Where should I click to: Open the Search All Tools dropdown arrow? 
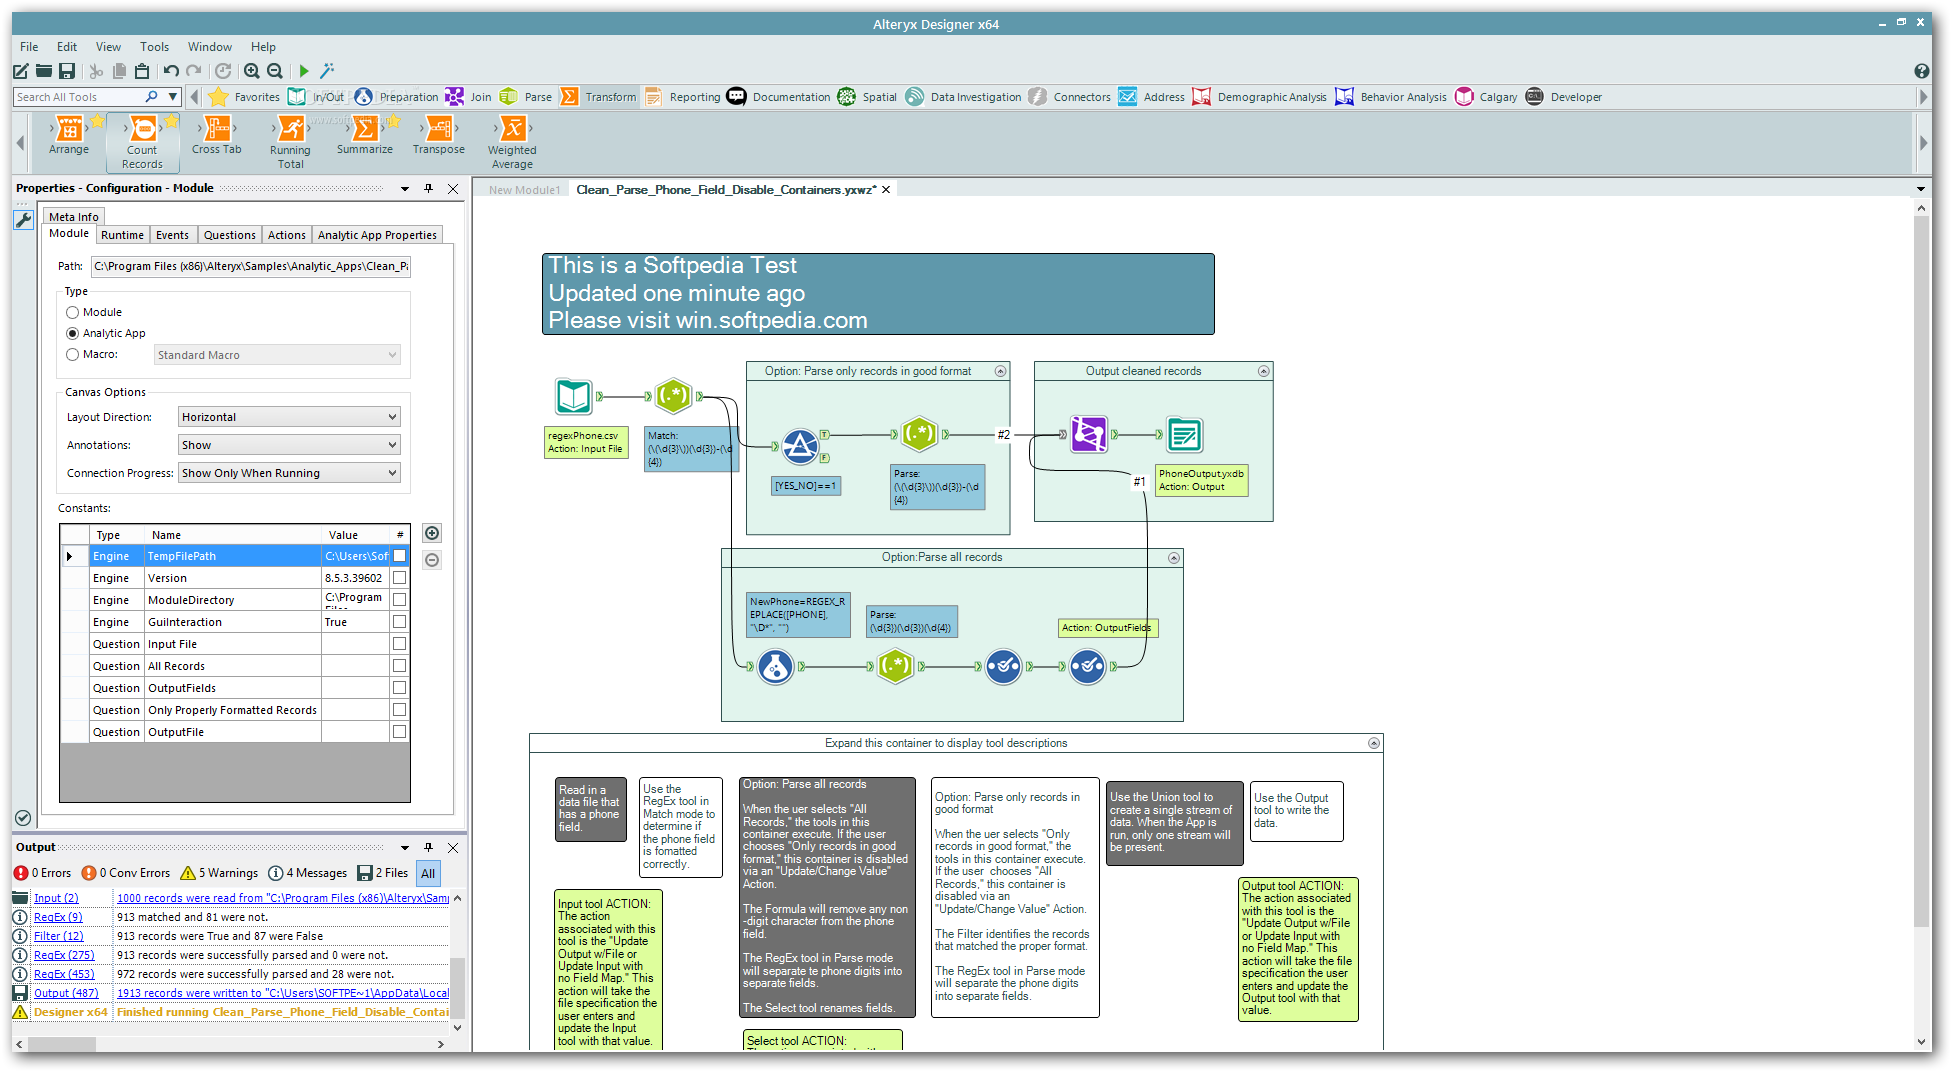[172, 97]
